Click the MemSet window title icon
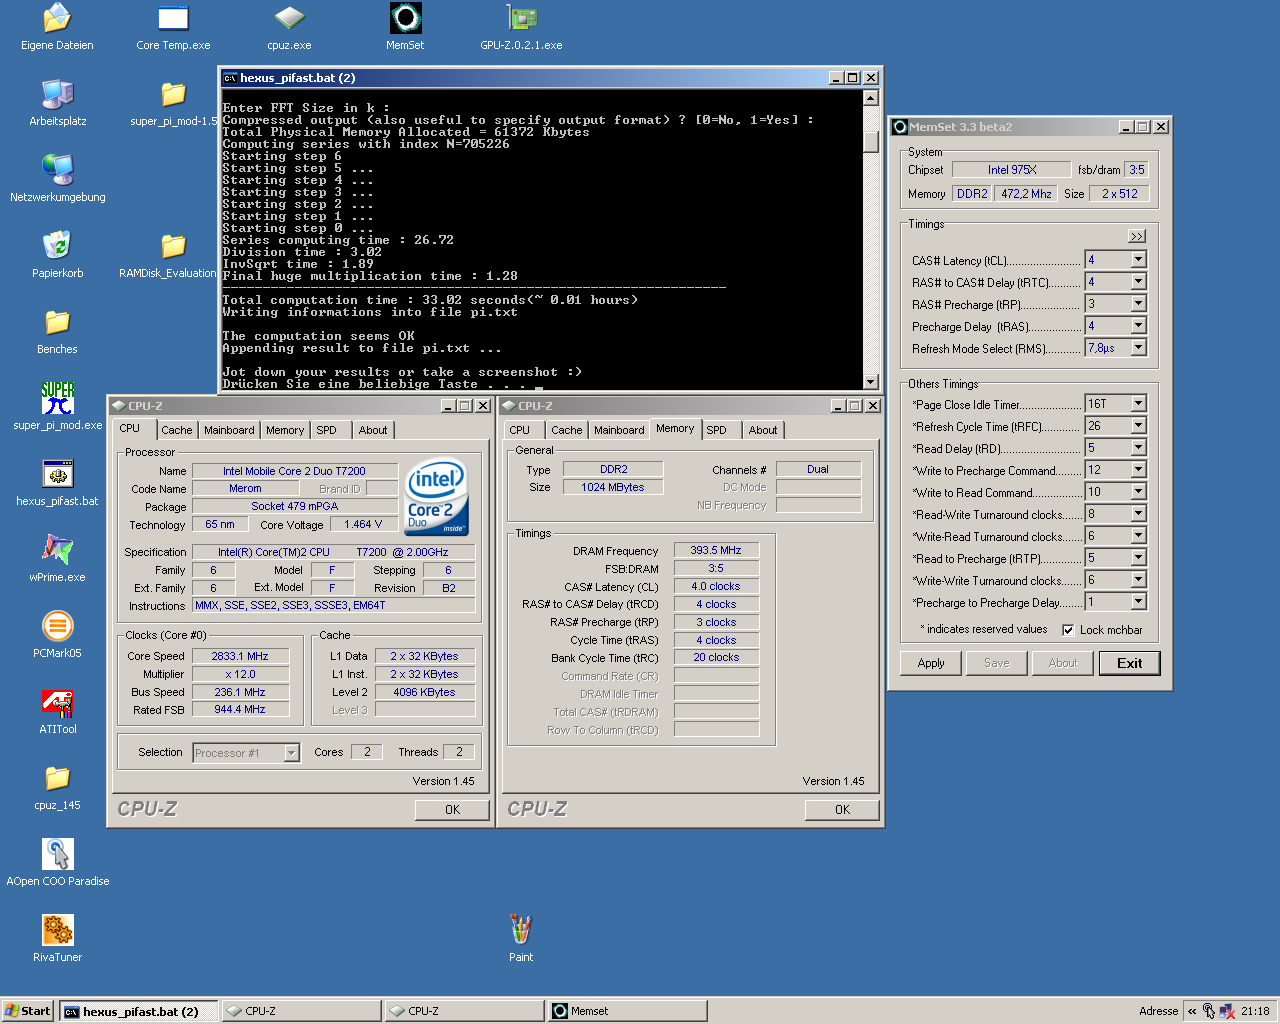The height and width of the screenshot is (1024, 1280). click(900, 127)
